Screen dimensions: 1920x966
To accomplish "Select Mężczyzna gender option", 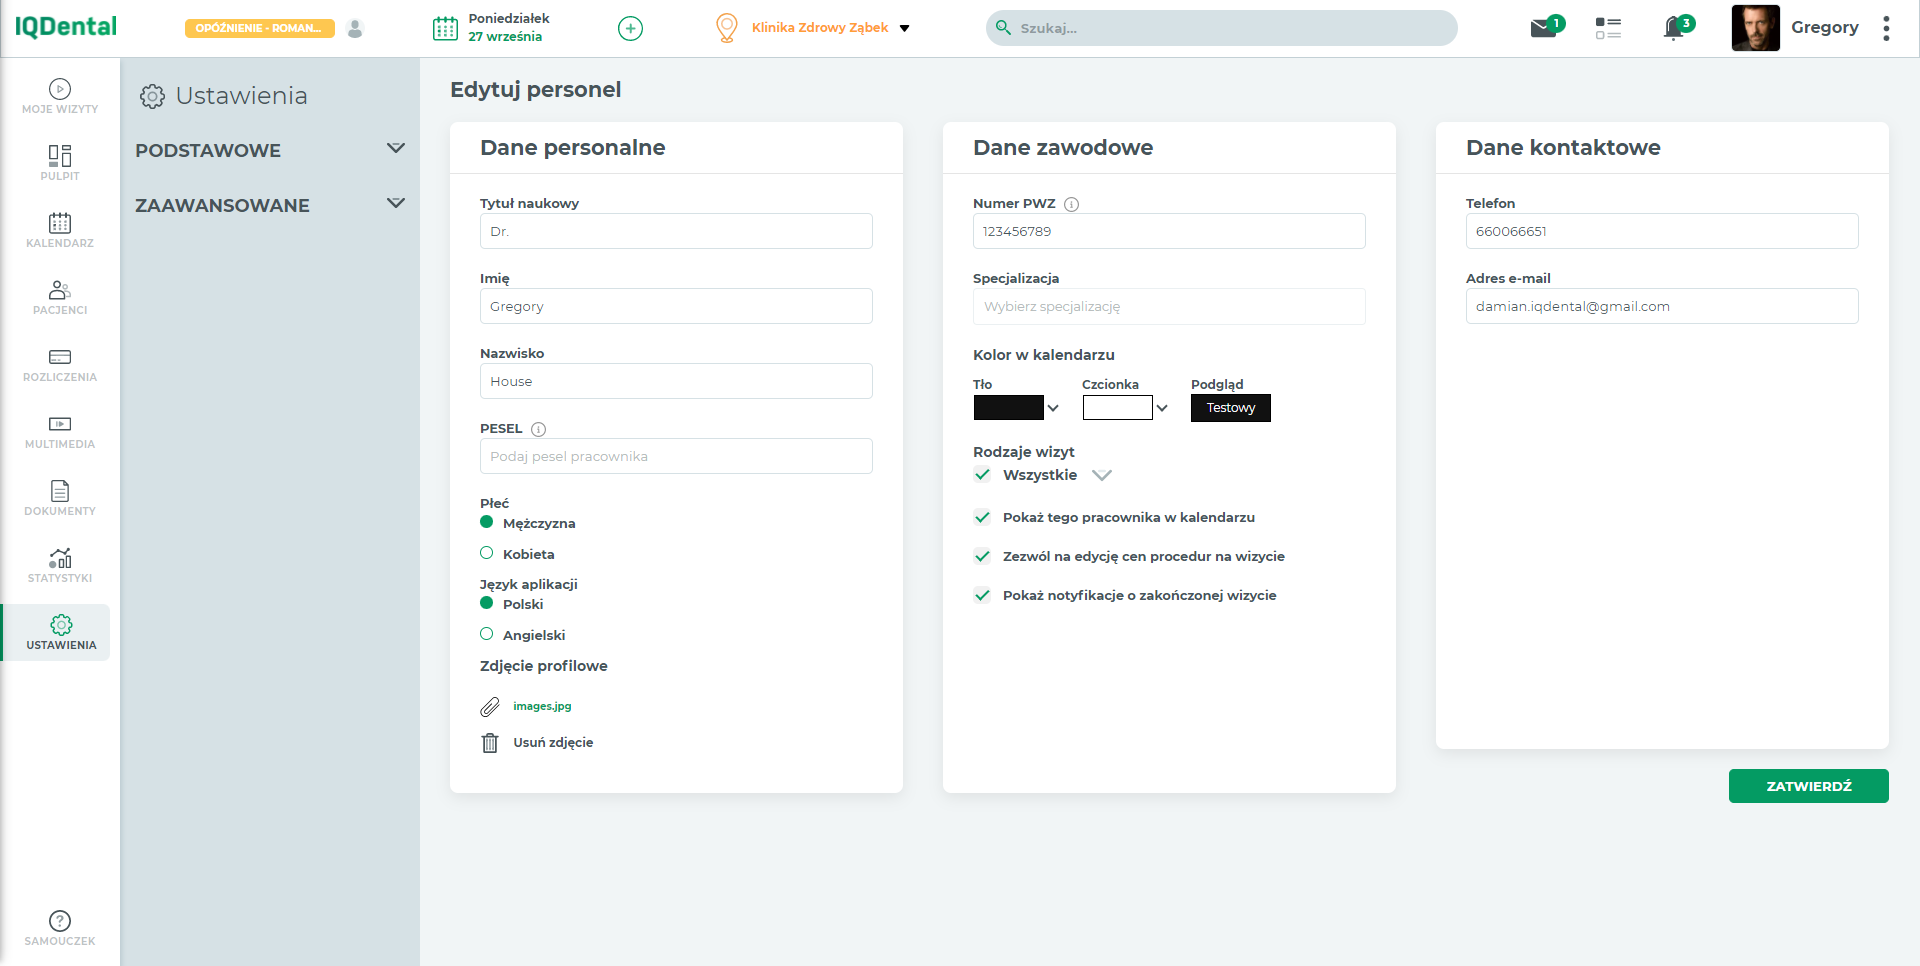I will tap(487, 522).
